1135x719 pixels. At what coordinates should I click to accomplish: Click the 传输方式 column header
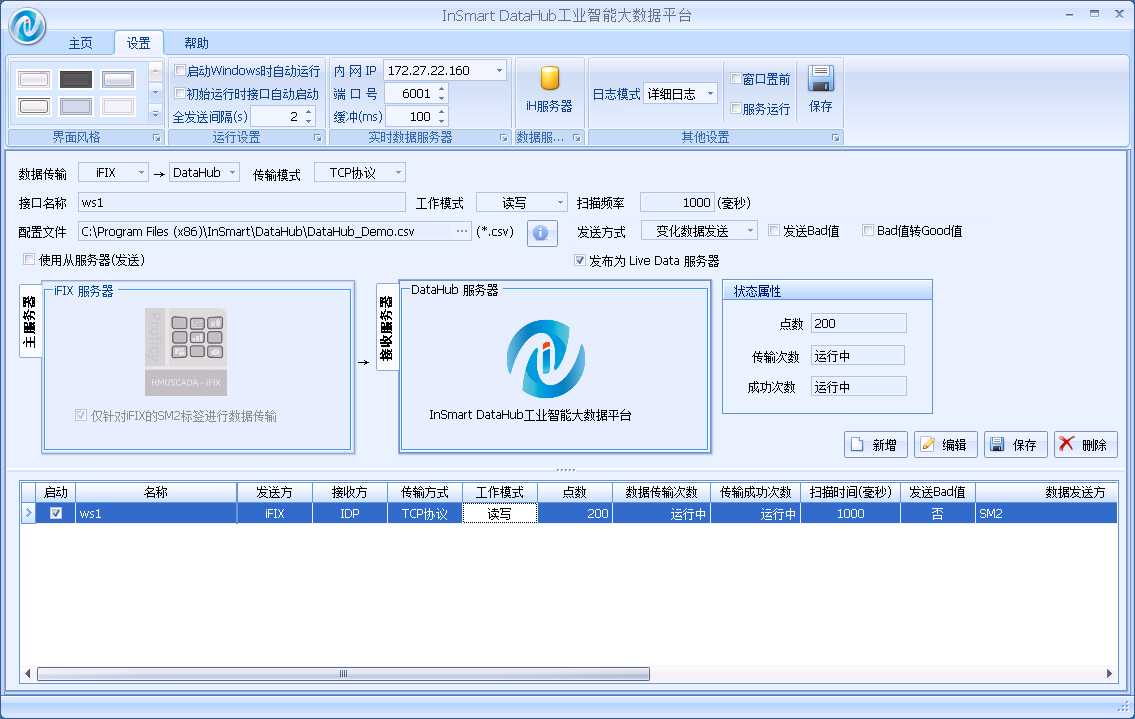pyautogui.click(x=424, y=492)
